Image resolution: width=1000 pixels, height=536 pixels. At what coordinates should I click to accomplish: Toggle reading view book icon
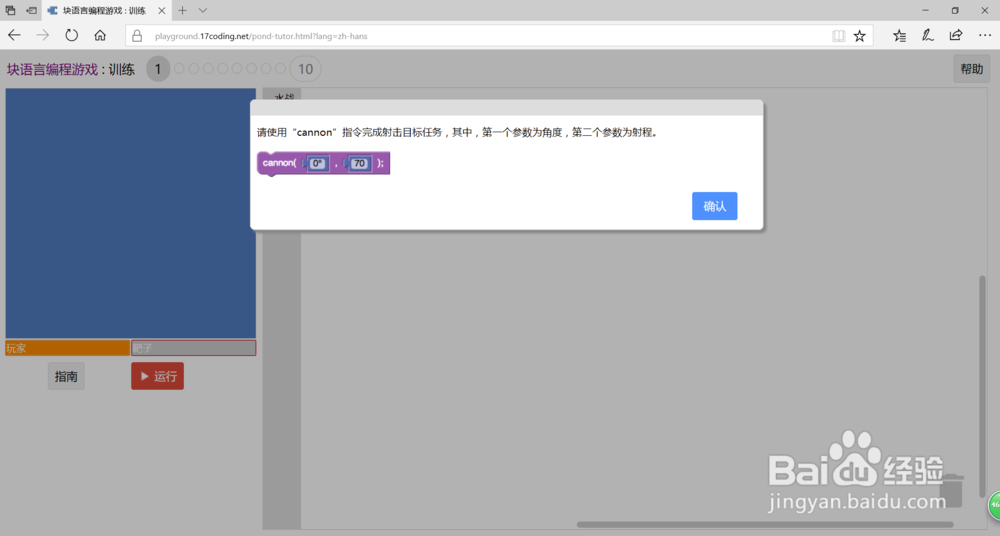click(x=838, y=36)
